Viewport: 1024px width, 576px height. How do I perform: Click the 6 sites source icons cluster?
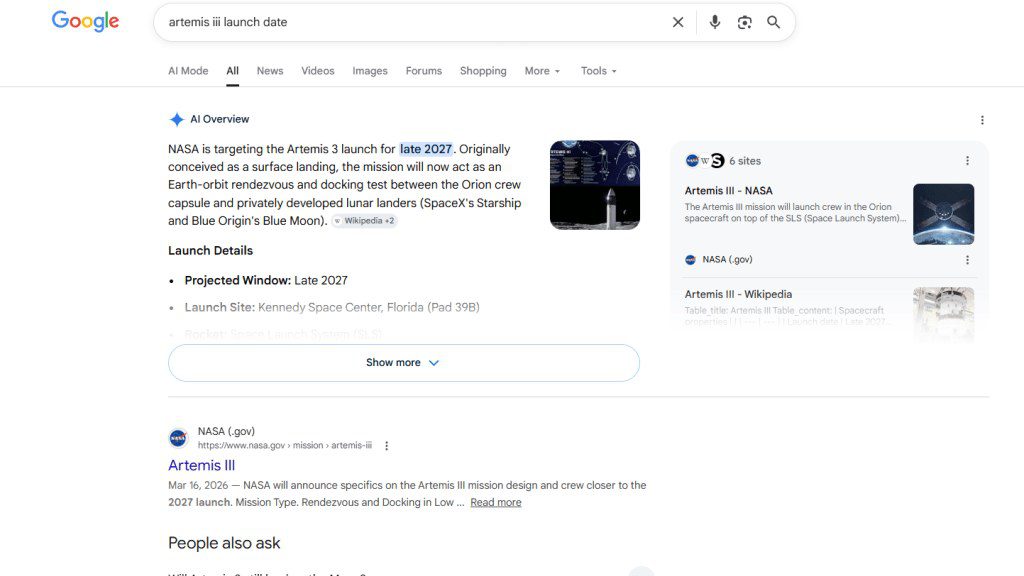[x=705, y=161]
